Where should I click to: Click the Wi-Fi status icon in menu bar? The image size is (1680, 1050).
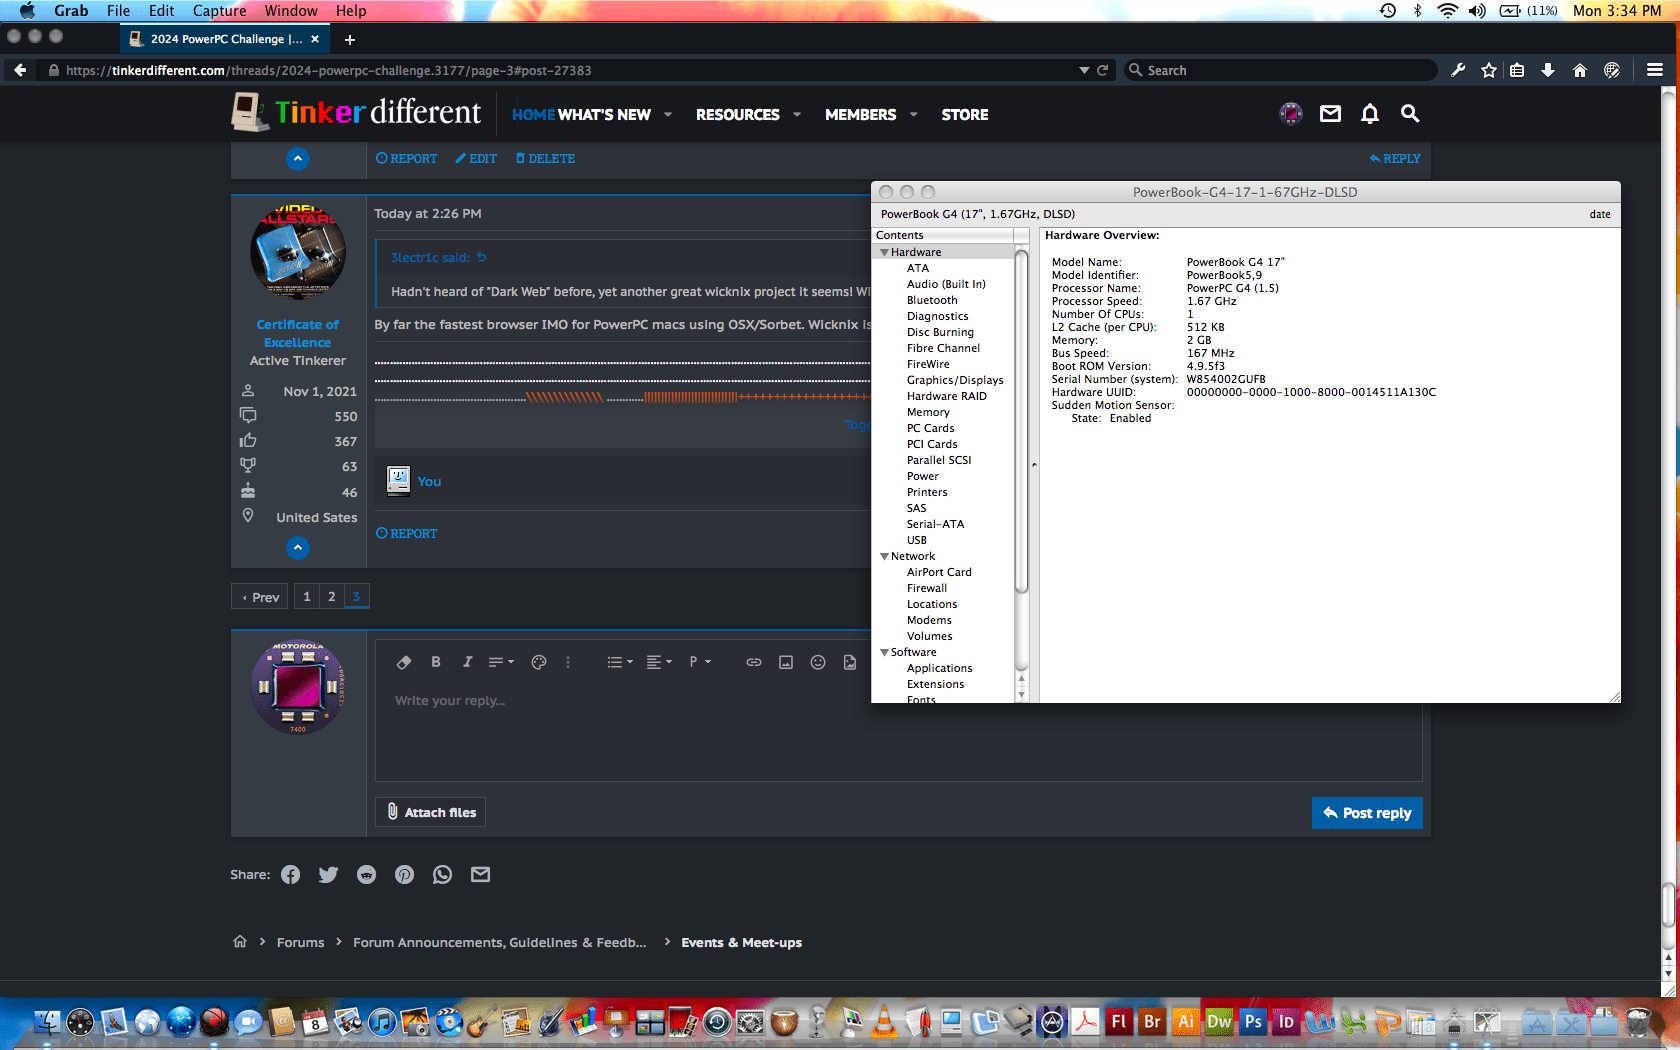1447,10
